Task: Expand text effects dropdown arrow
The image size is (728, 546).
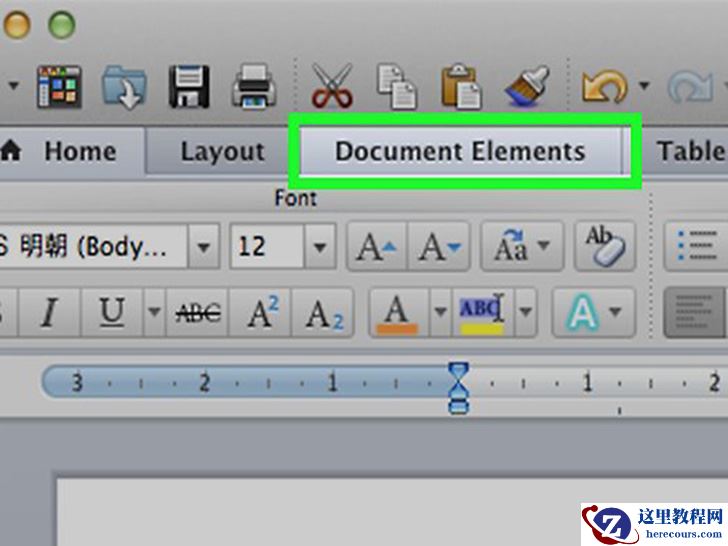Action: 616,312
